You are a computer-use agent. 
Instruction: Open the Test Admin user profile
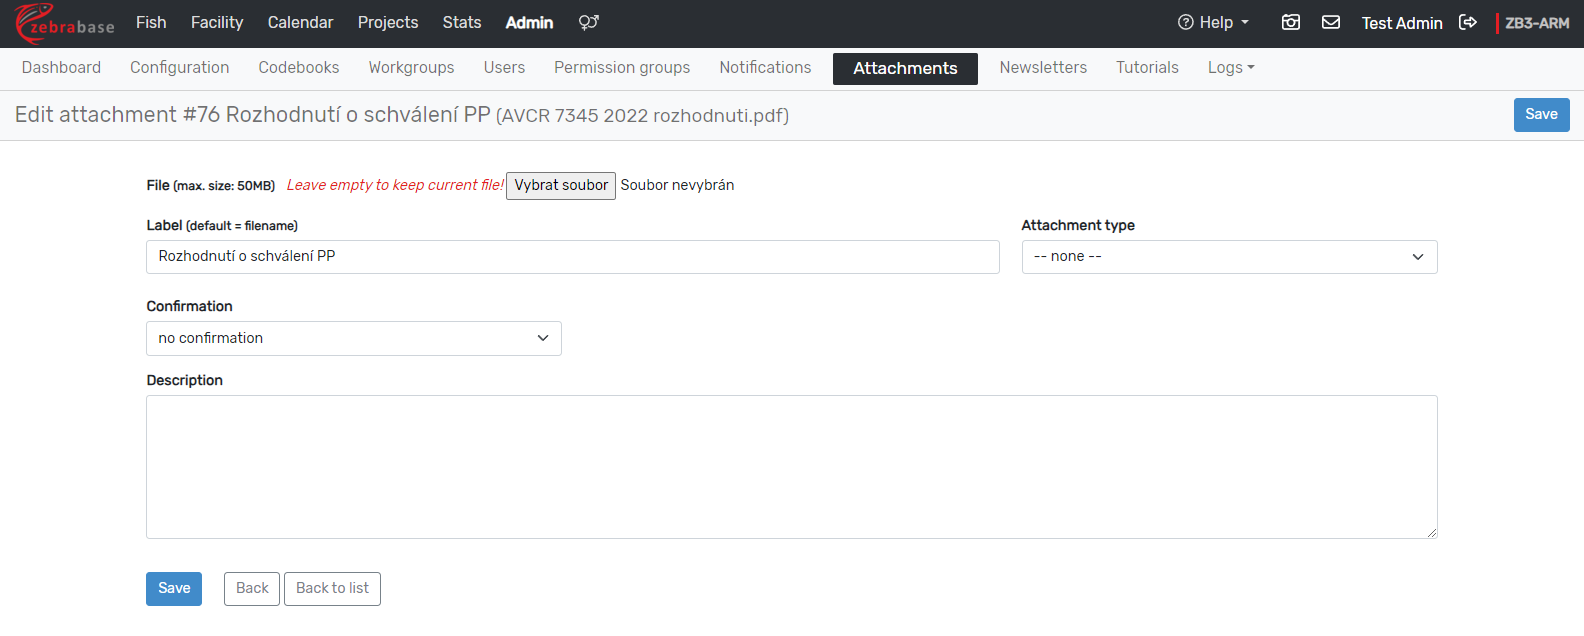point(1401,23)
